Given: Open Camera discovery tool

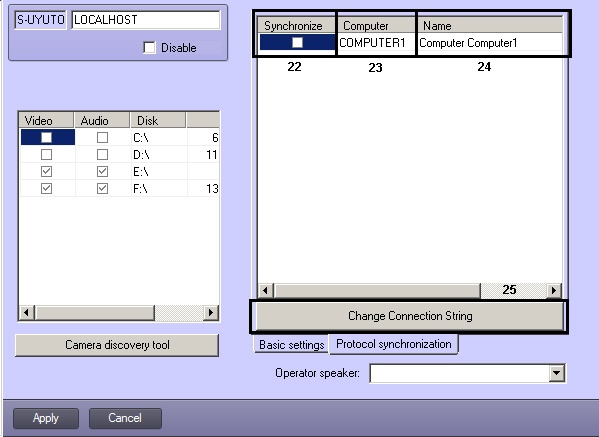Looking at the screenshot, I should [117, 345].
